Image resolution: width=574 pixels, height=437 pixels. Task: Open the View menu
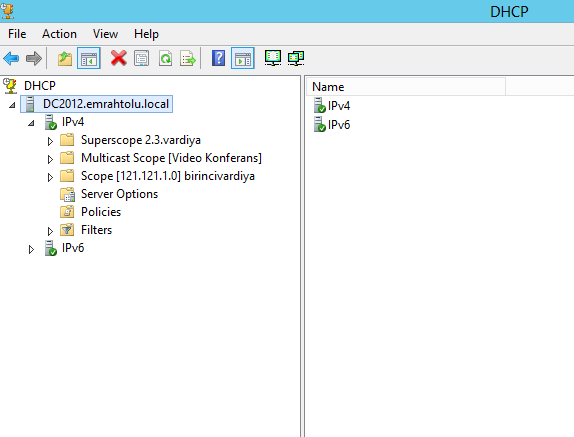pyautogui.click(x=105, y=34)
